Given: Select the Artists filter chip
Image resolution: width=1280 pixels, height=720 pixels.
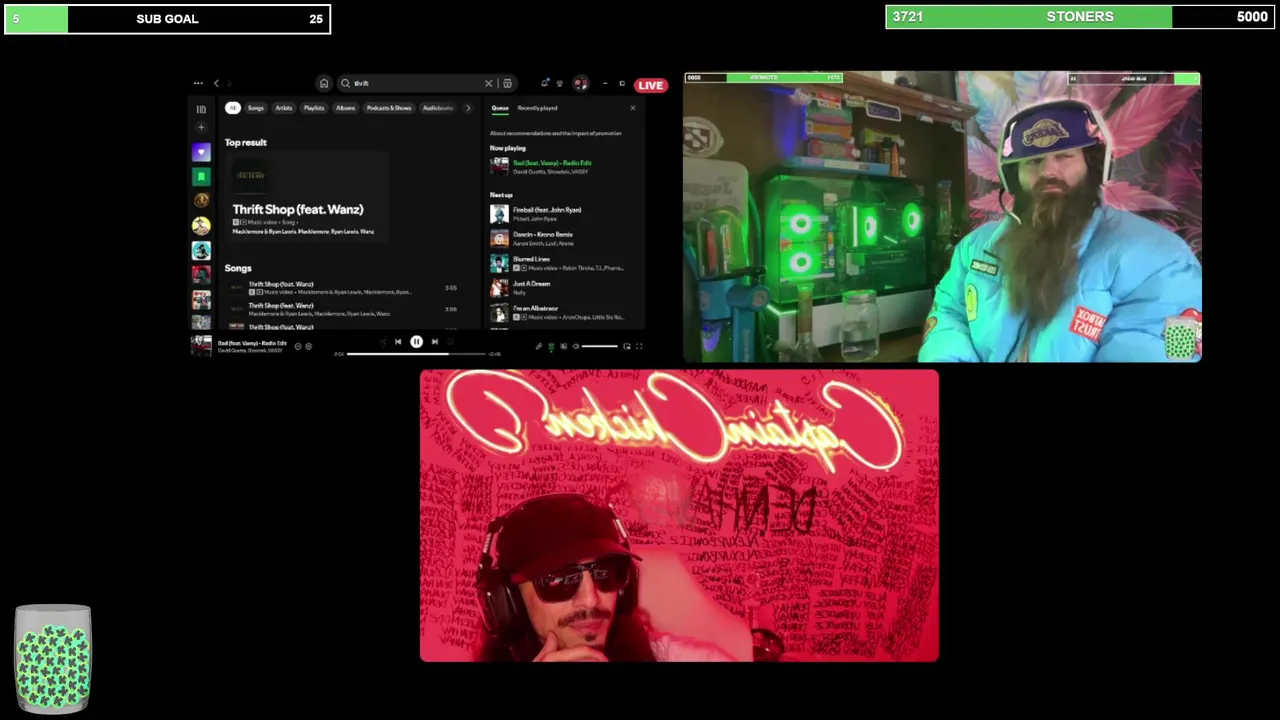Looking at the screenshot, I should tap(284, 108).
